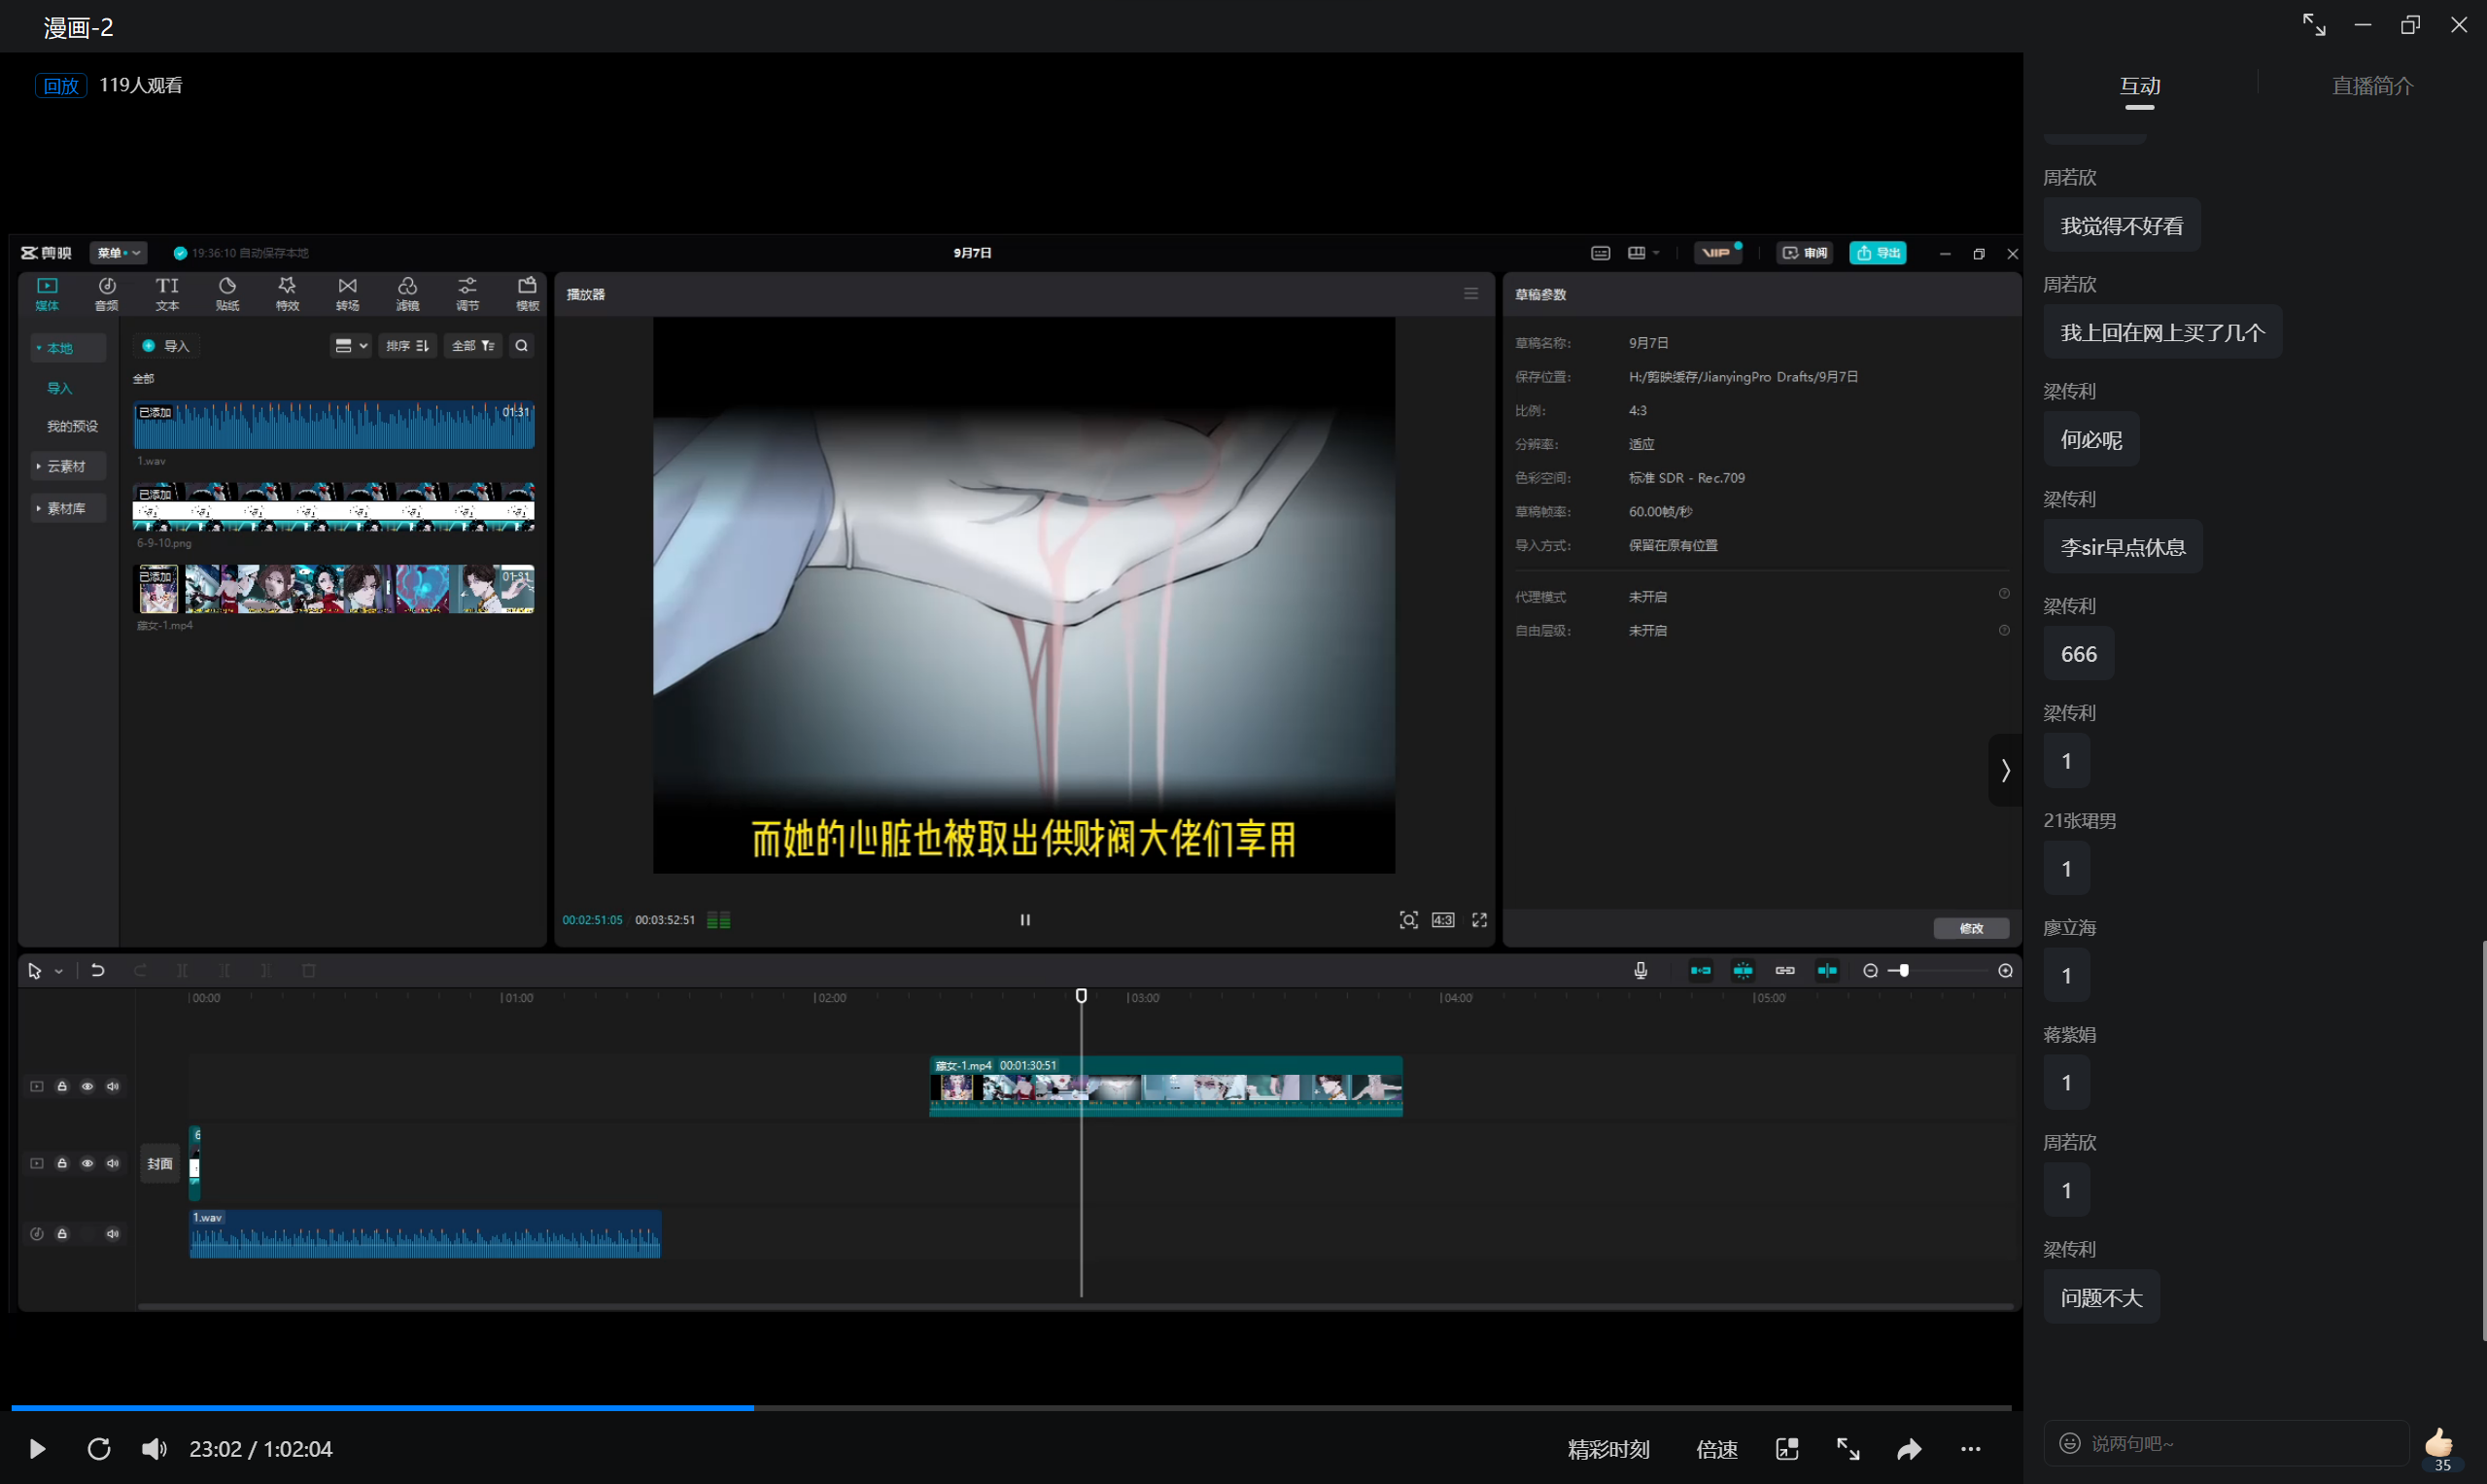
Task: Click the restart/replay circular arrow icon
Action: tap(98, 1449)
